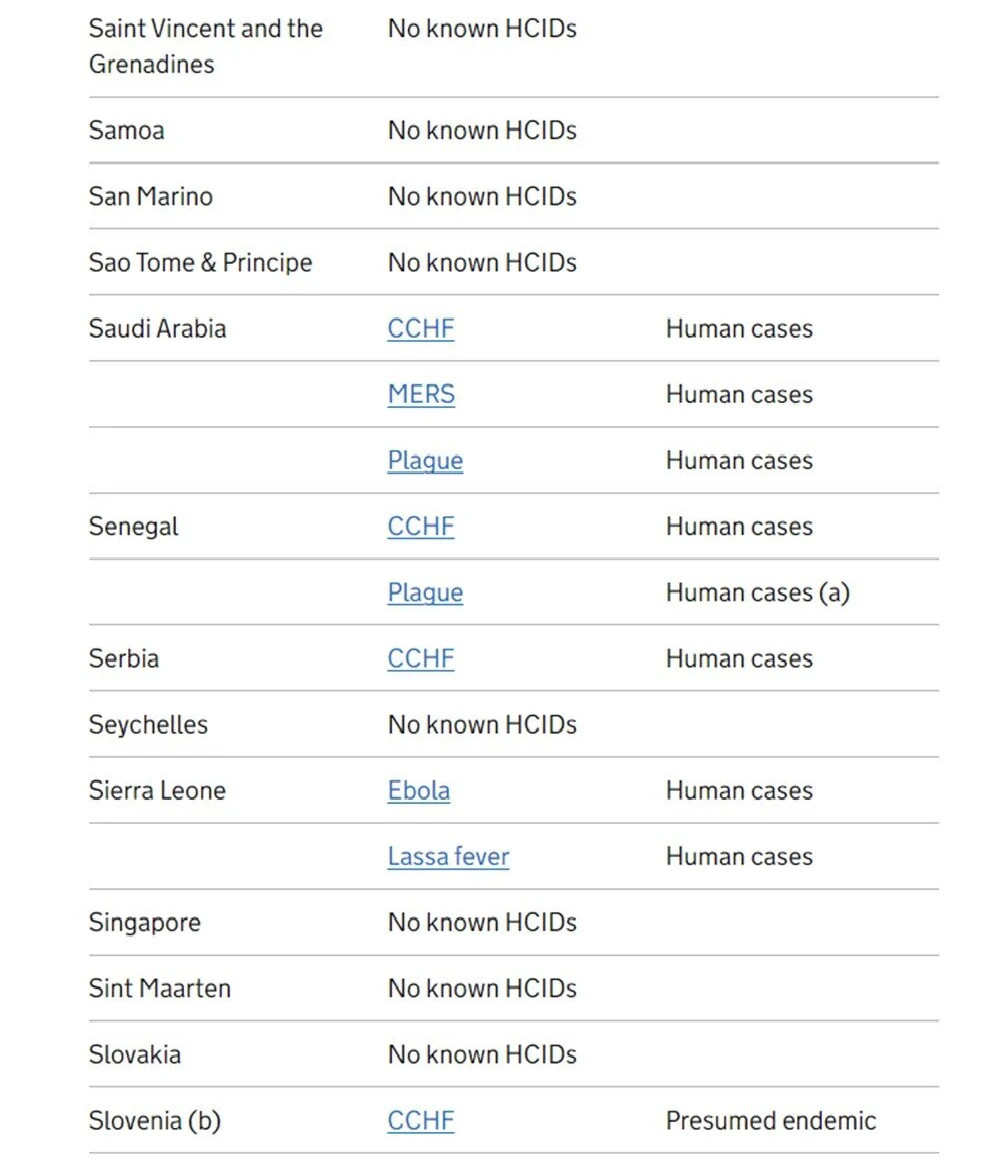Click the Slovenia (b) country label
1000x1168 pixels.
[x=155, y=1120]
